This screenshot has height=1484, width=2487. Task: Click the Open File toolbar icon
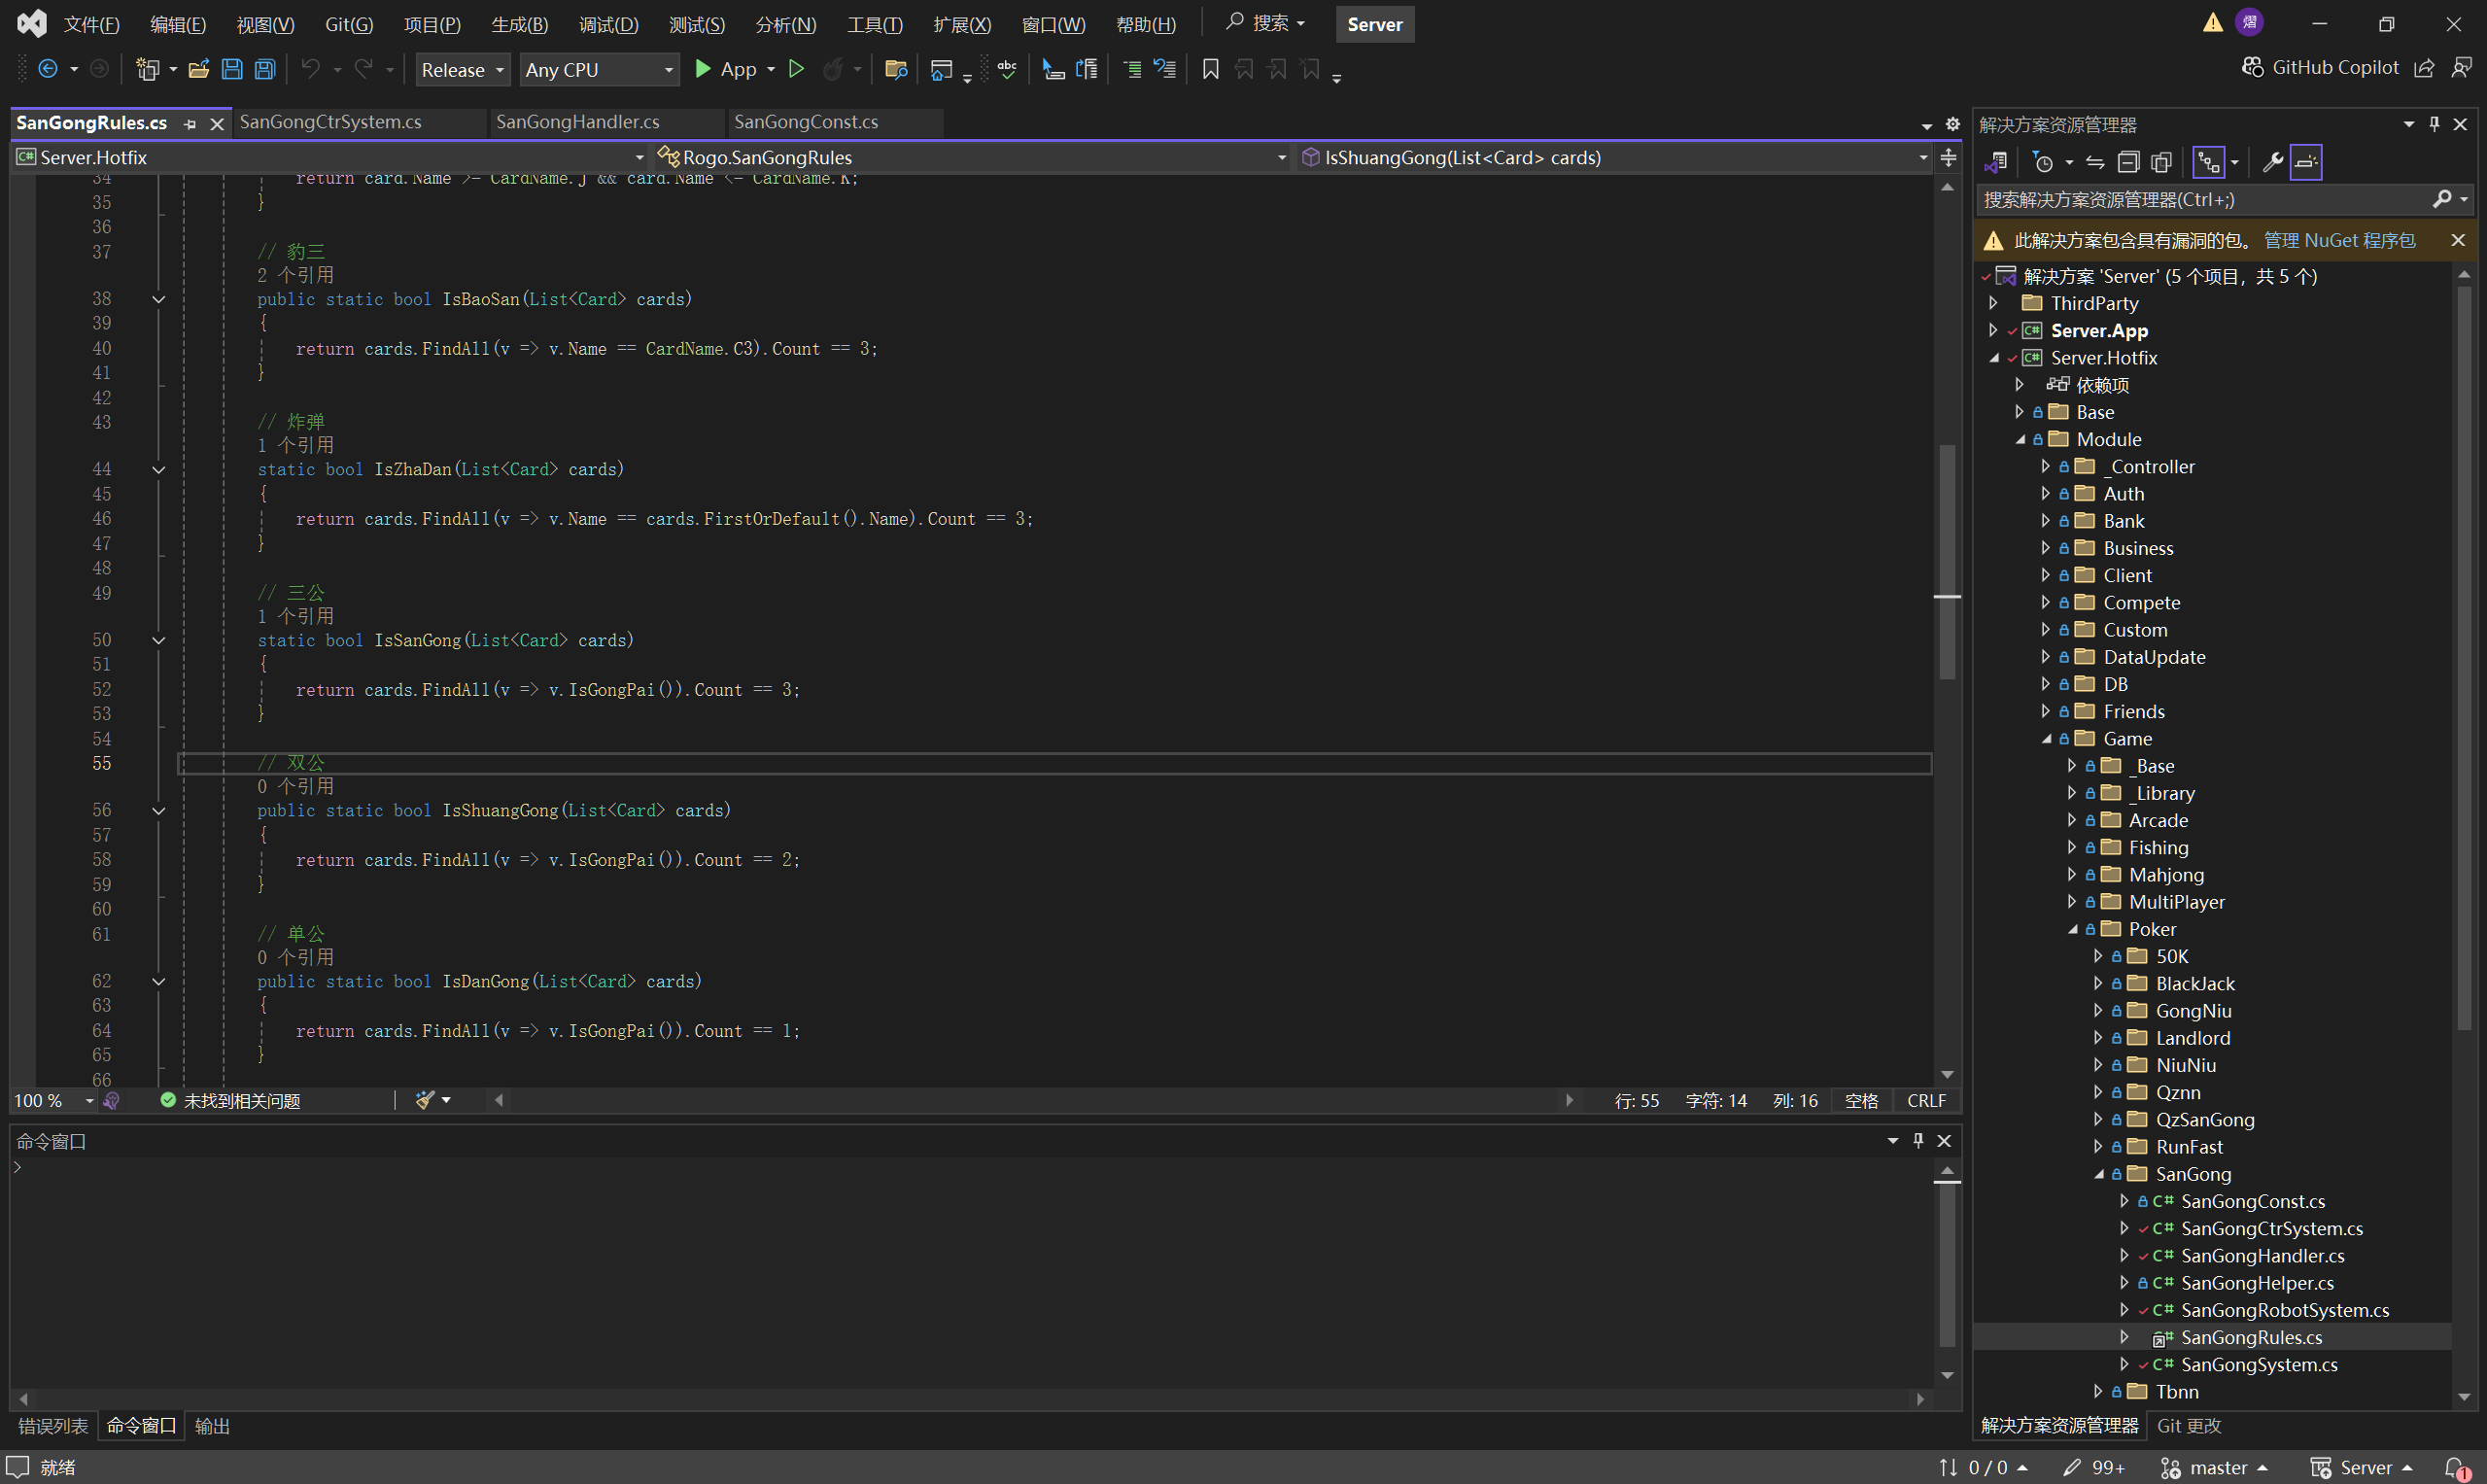point(198,69)
